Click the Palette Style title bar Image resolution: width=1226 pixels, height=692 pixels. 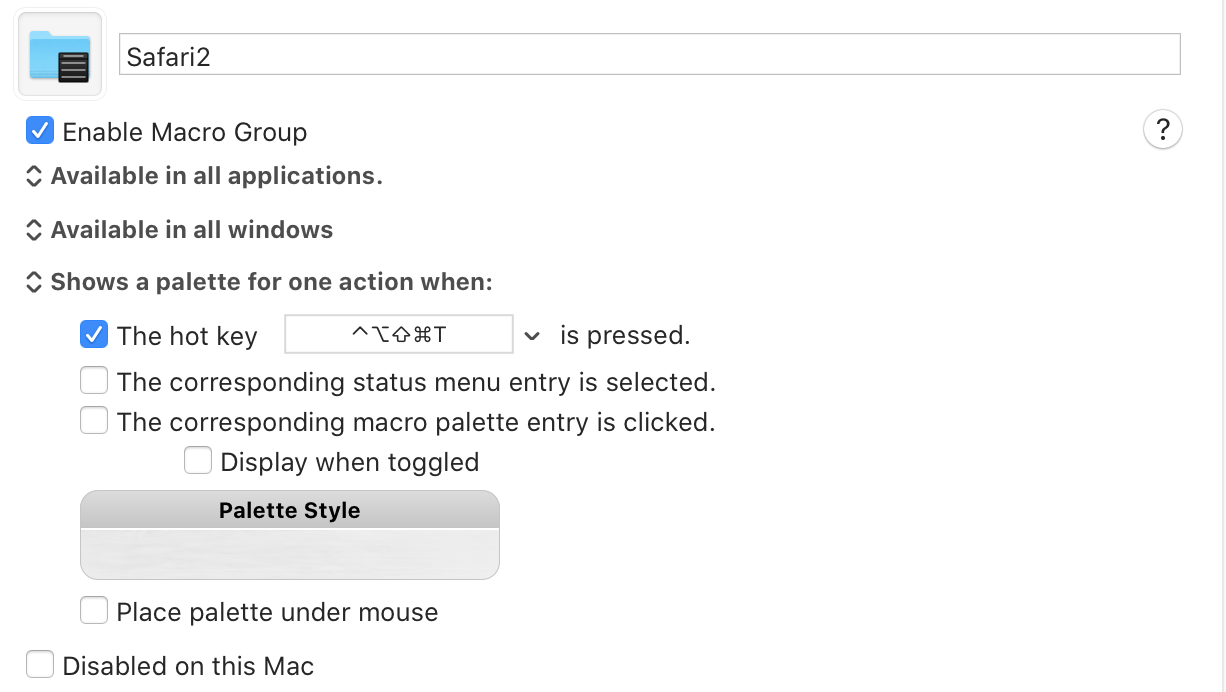pos(289,509)
